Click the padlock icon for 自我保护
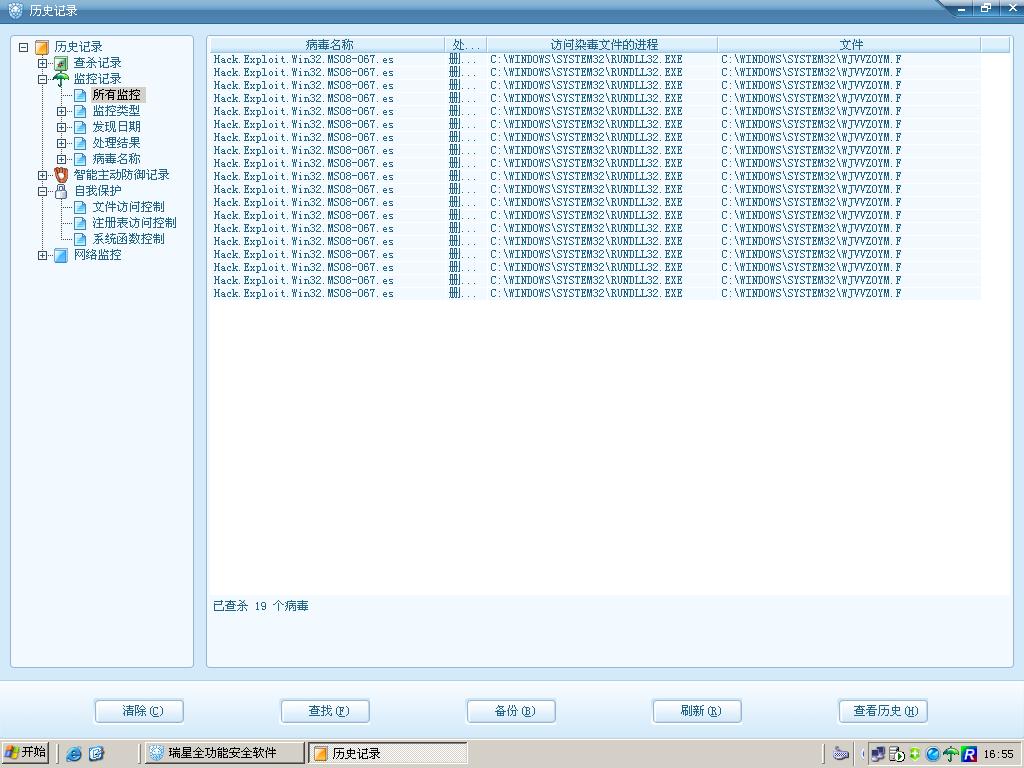The width and height of the screenshot is (1024, 768). coord(61,191)
